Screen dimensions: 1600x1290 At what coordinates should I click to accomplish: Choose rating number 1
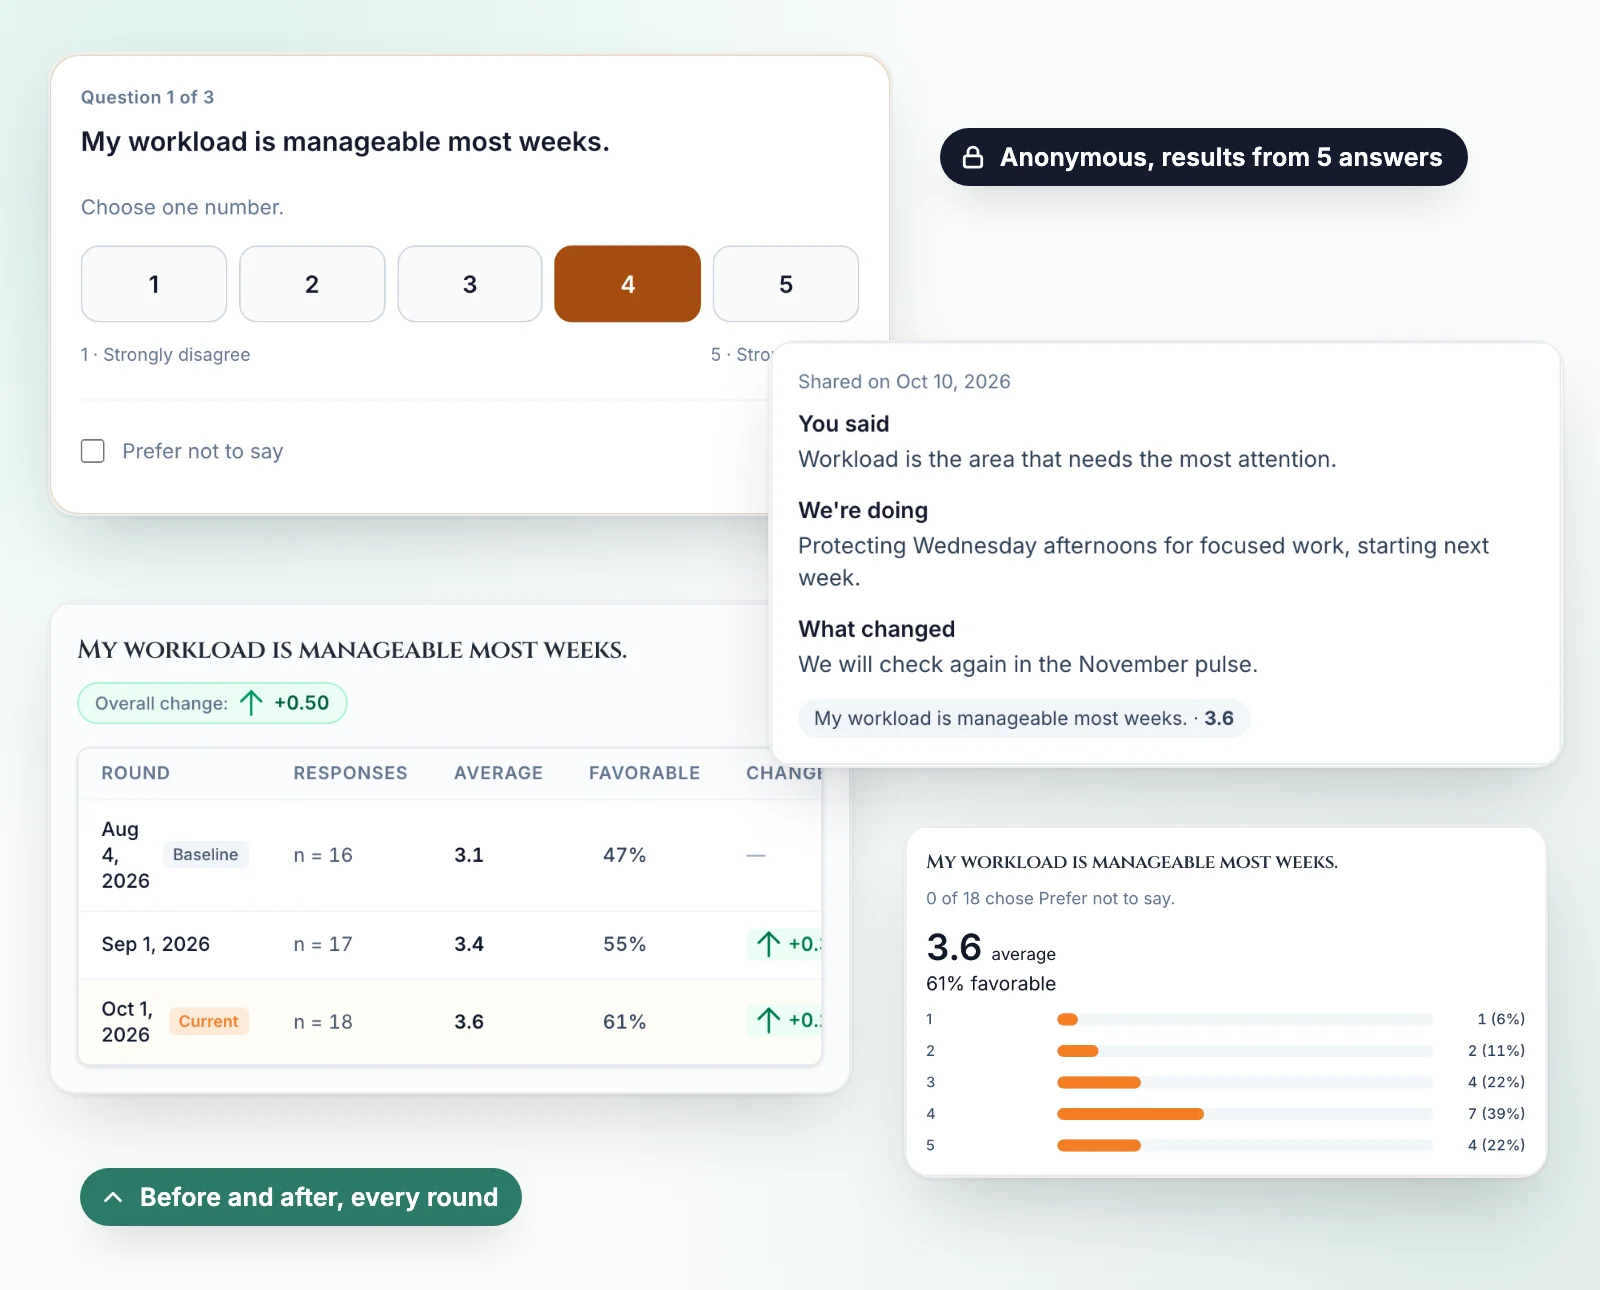(154, 284)
